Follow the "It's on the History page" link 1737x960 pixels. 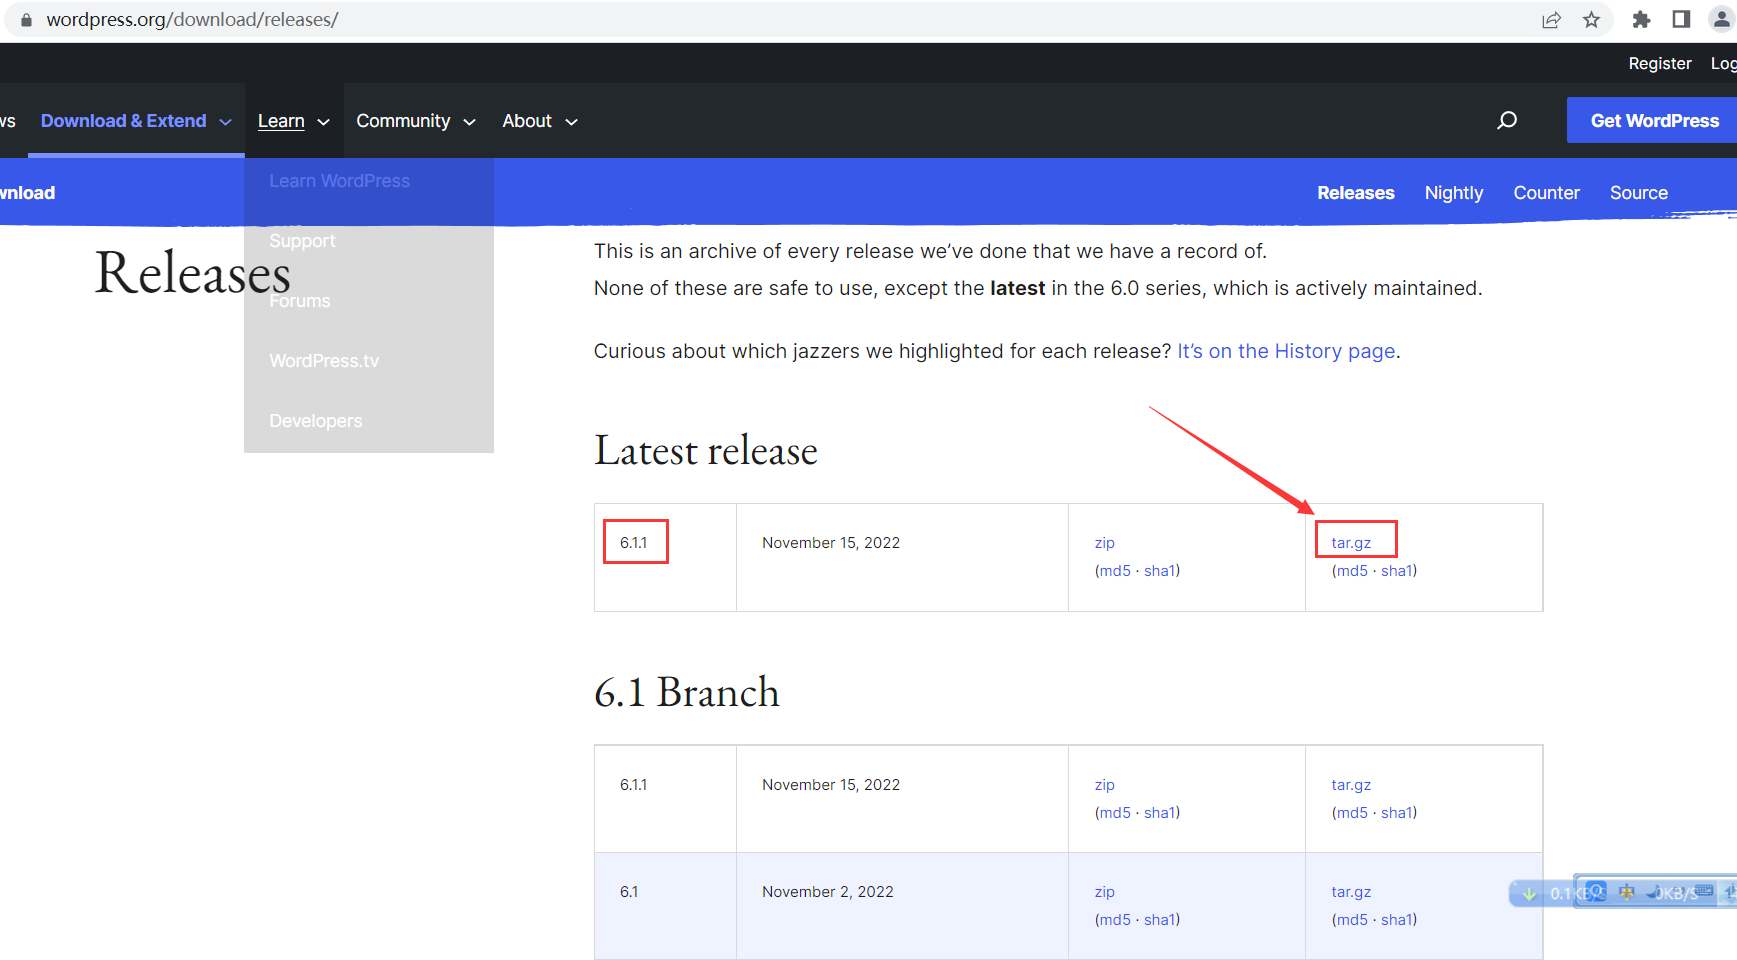[x=1286, y=351]
